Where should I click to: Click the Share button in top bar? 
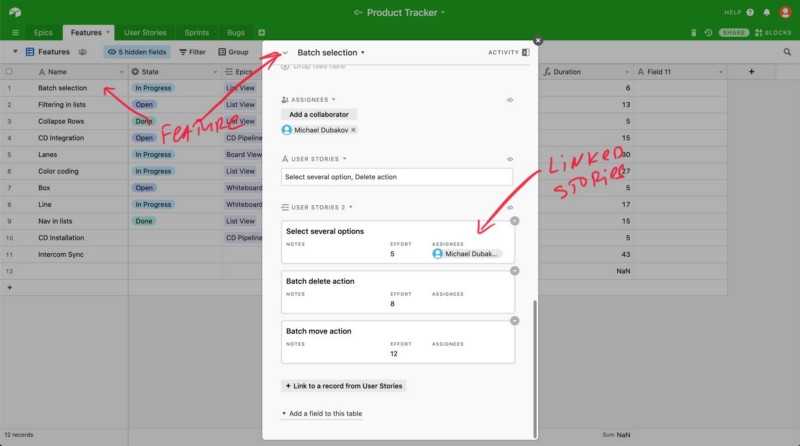[x=734, y=33]
